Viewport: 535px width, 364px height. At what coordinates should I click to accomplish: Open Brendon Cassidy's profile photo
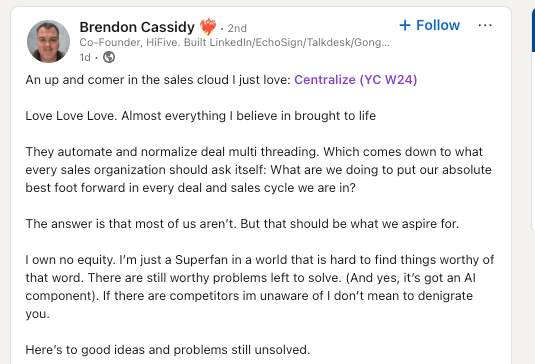coord(48,41)
